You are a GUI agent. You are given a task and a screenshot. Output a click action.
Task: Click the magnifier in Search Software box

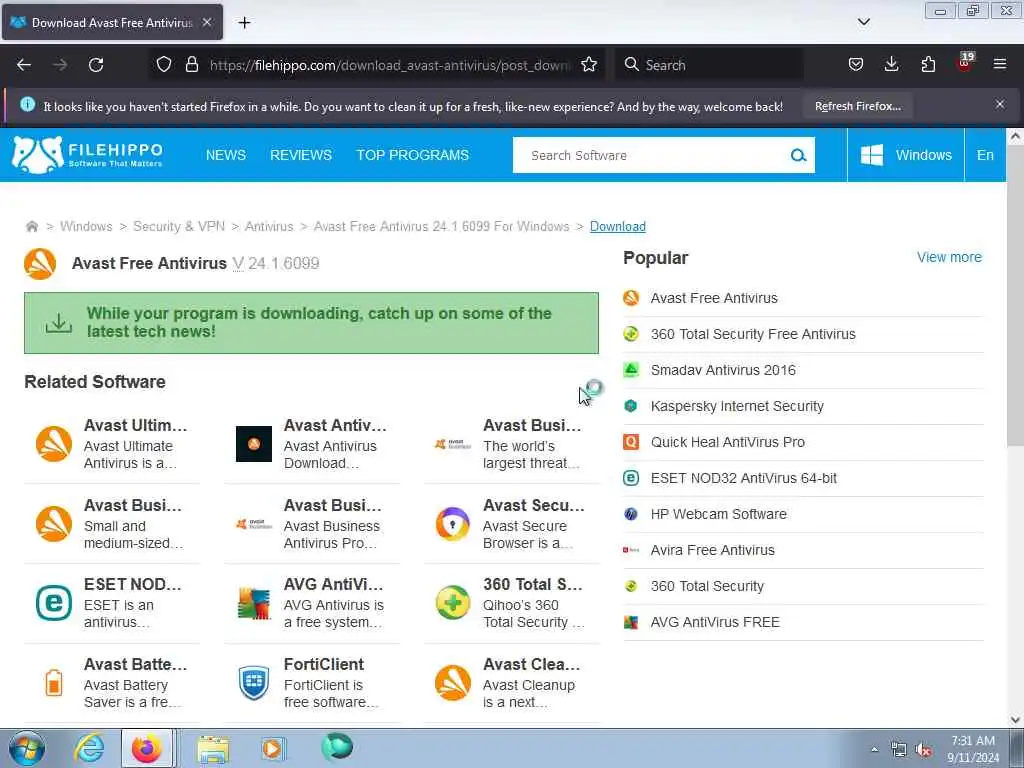(798, 155)
